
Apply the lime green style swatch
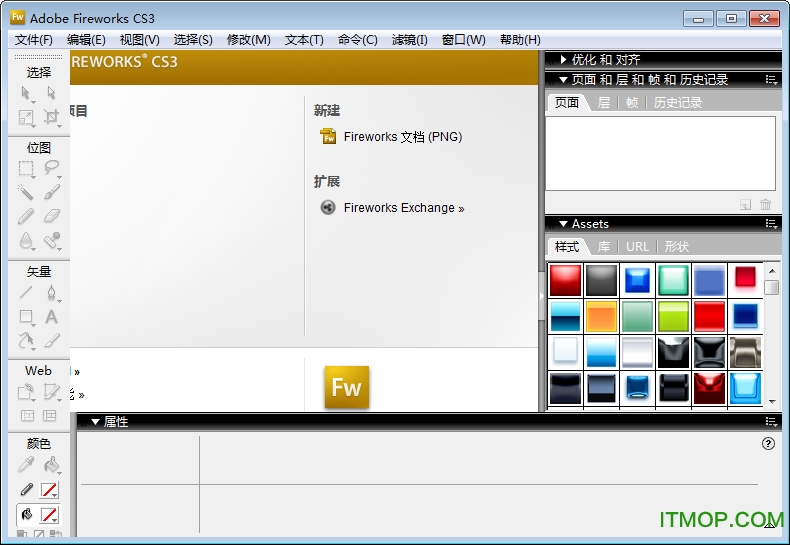(673, 316)
